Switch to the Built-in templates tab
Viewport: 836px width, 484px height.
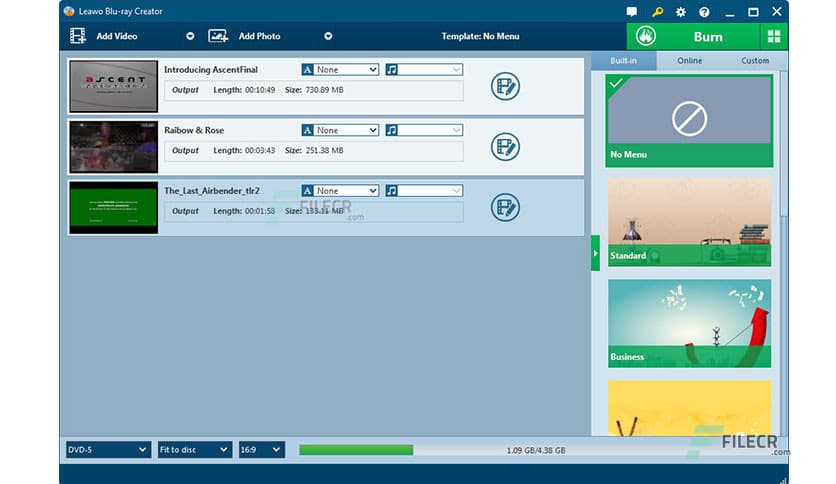click(x=623, y=61)
